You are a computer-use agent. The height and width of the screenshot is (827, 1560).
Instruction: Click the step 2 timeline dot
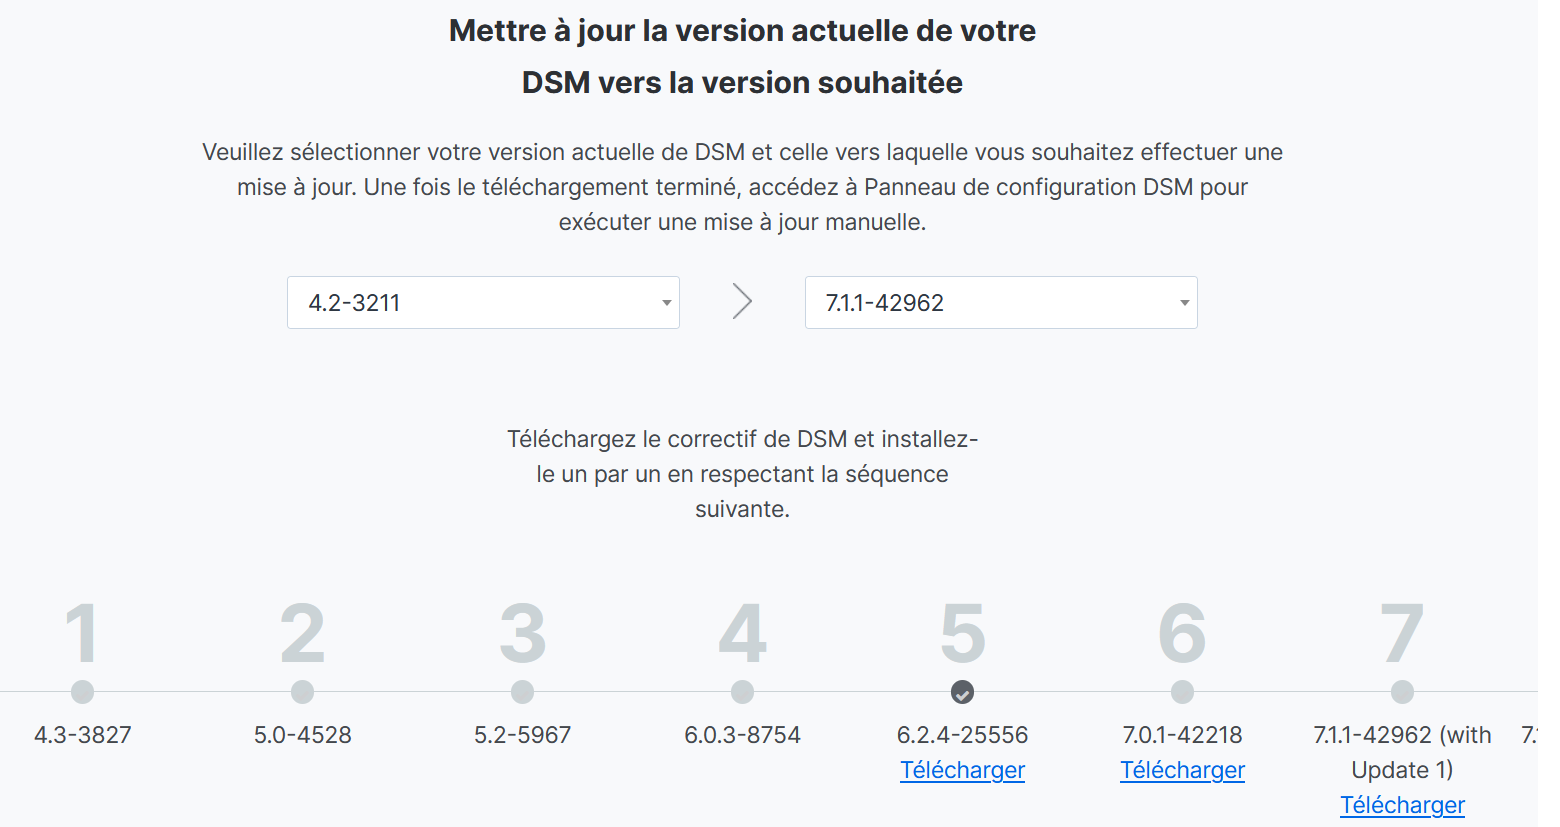pyautogui.click(x=302, y=692)
